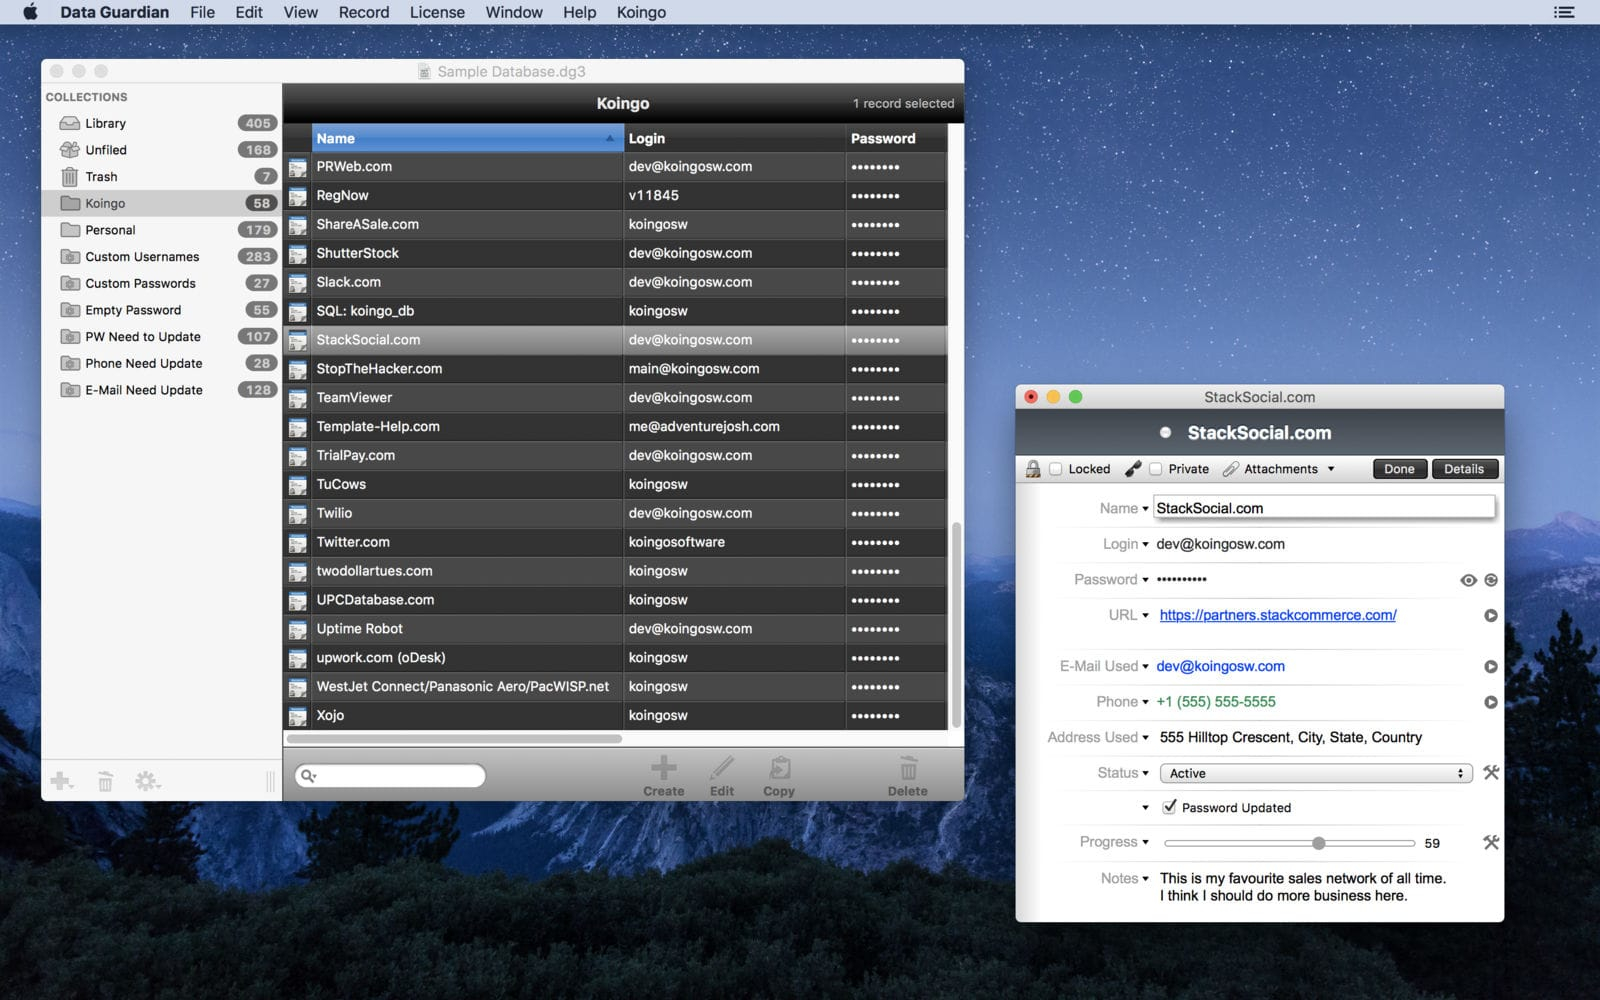Screen dimensions: 1600x1000
Task: Open the partners.stackcommerce.com link
Action: point(1278,615)
